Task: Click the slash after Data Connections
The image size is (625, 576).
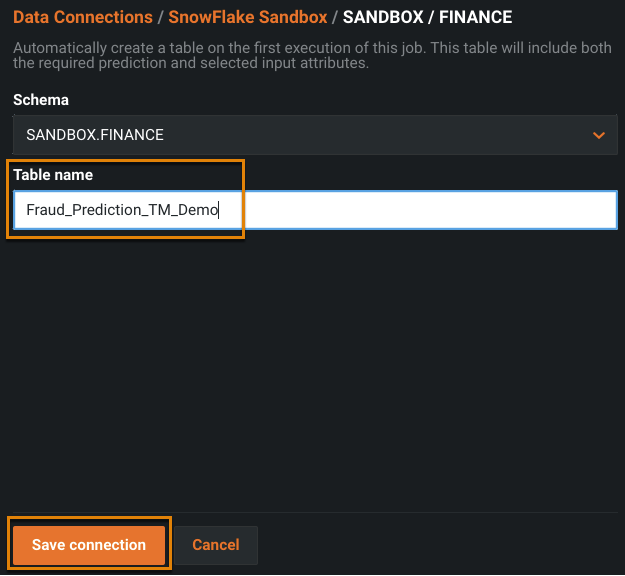Action: click(160, 17)
